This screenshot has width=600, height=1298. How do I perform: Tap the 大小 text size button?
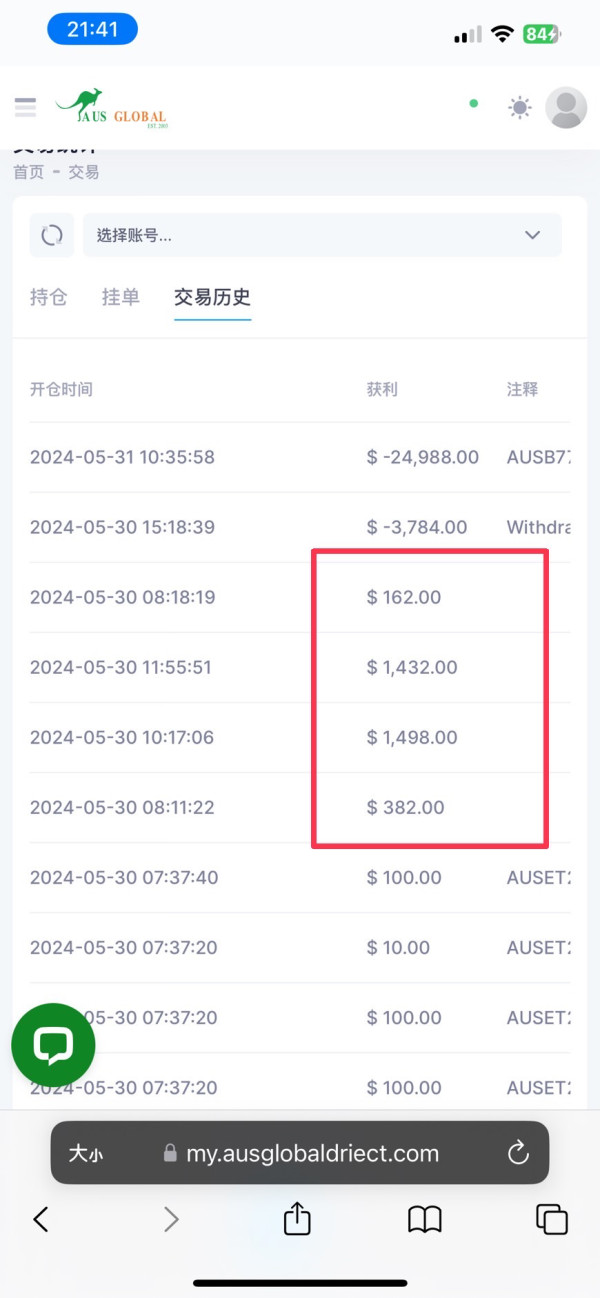(85, 1153)
